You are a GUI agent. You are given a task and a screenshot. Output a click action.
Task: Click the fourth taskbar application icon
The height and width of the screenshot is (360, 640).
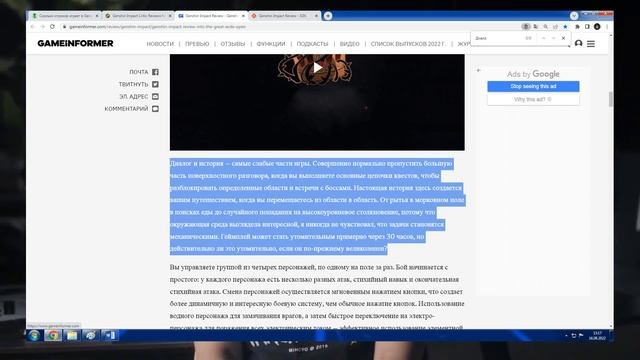[91, 336]
